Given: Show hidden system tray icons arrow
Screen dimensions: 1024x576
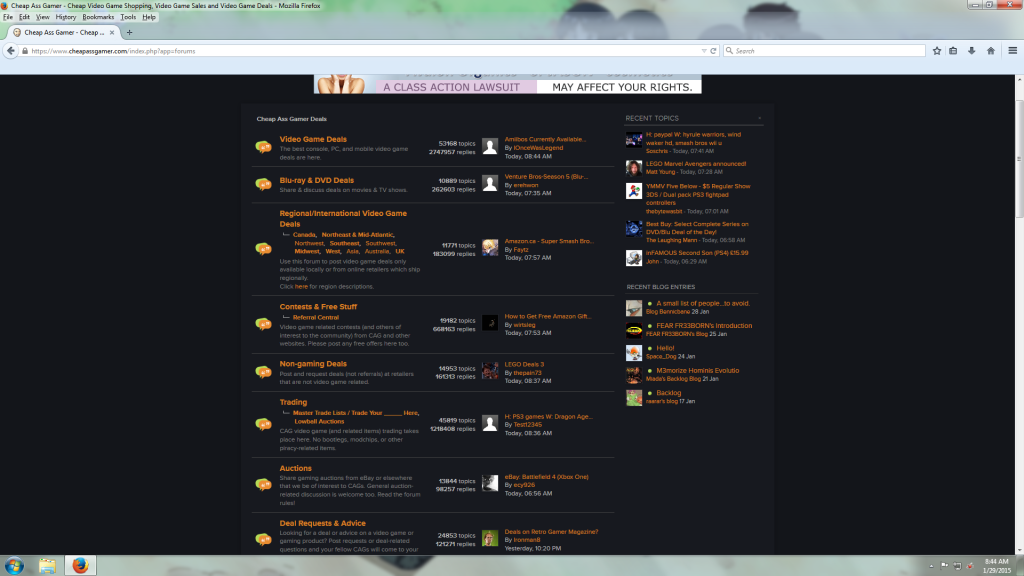Looking at the screenshot, I should (931, 566).
